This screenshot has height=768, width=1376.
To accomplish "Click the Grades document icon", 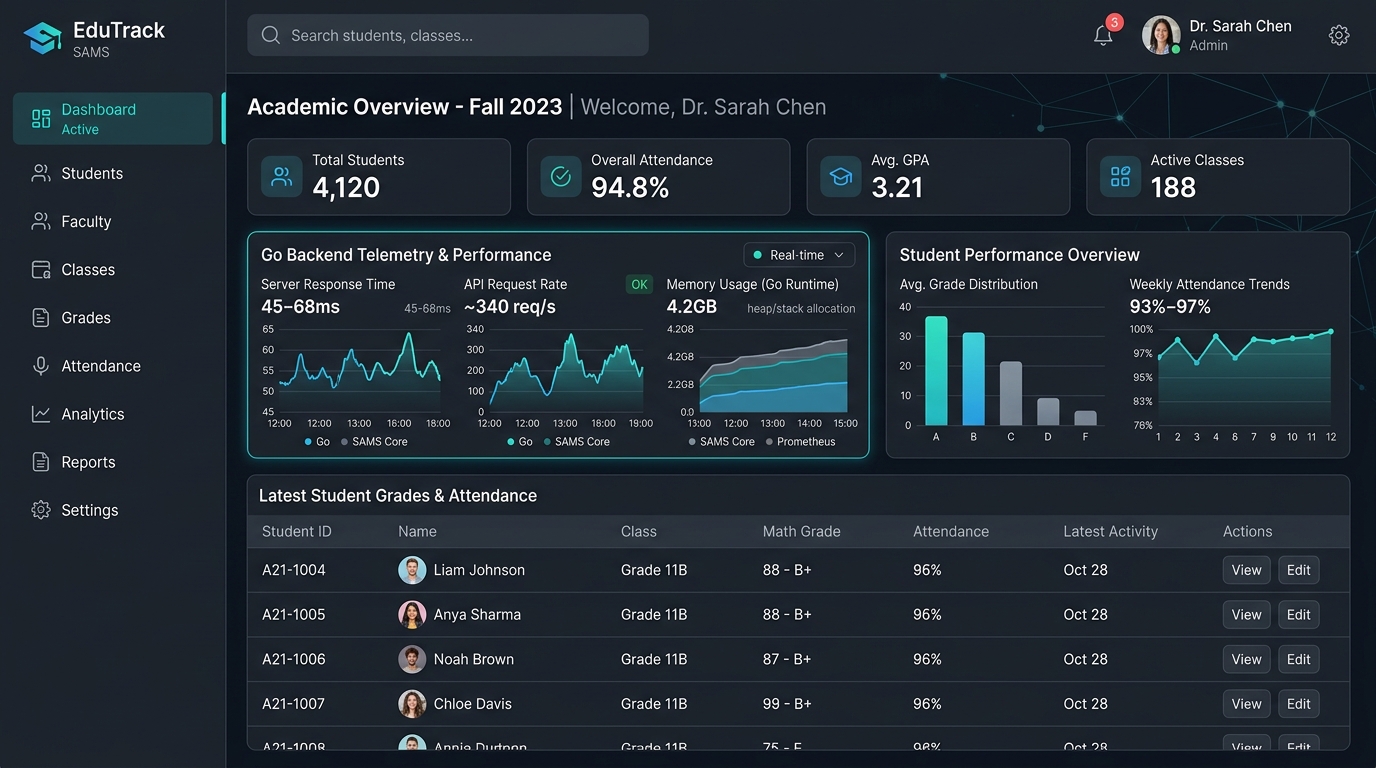I will pyautogui.click(x=41, y=317).
